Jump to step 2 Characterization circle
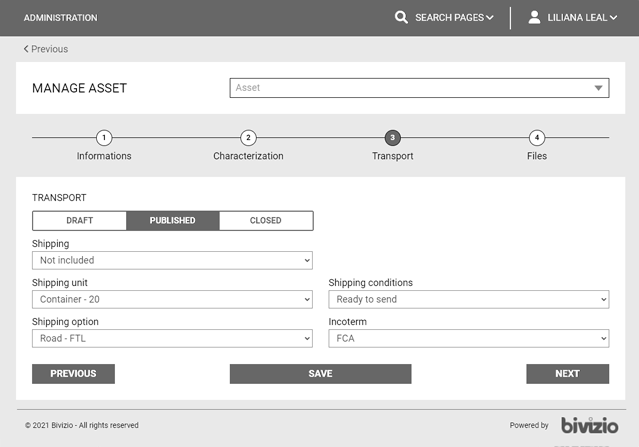 [248, 138]
